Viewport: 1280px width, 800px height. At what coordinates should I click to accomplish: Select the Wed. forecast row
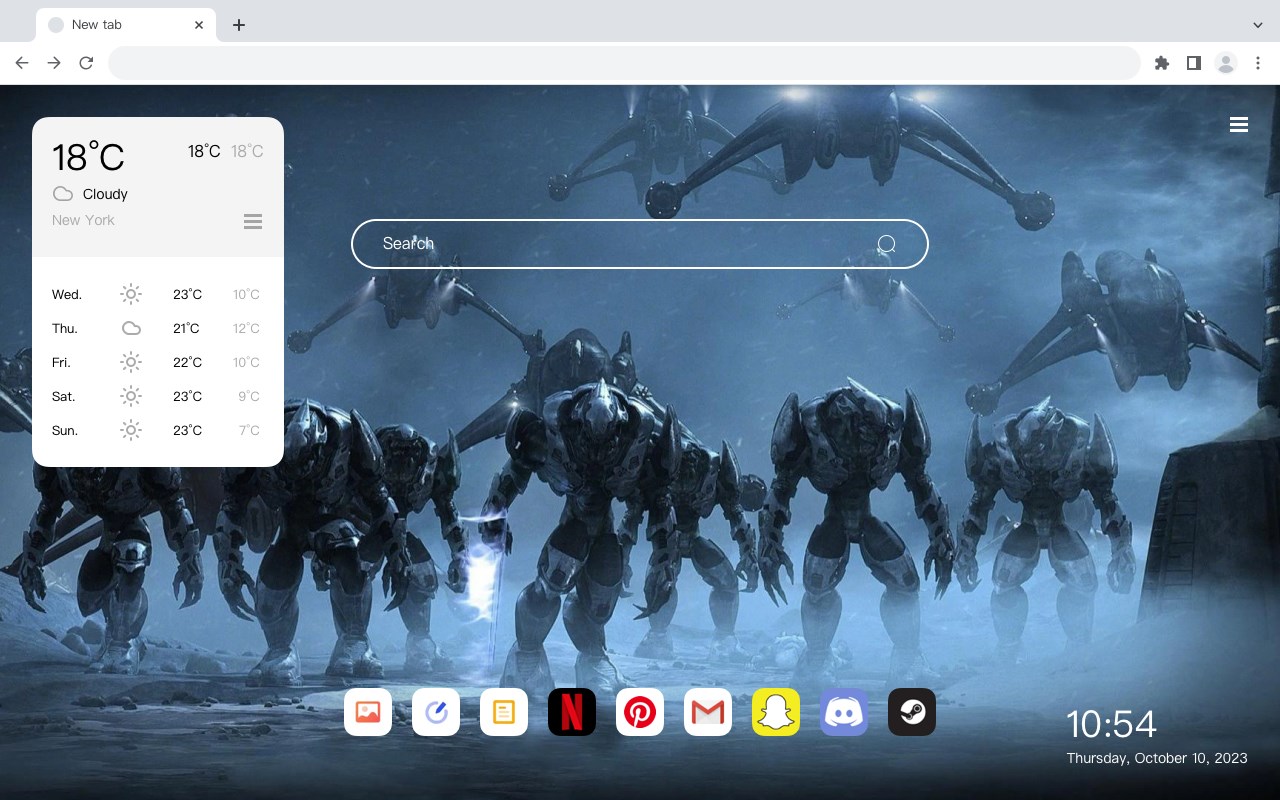coord(157,294)
